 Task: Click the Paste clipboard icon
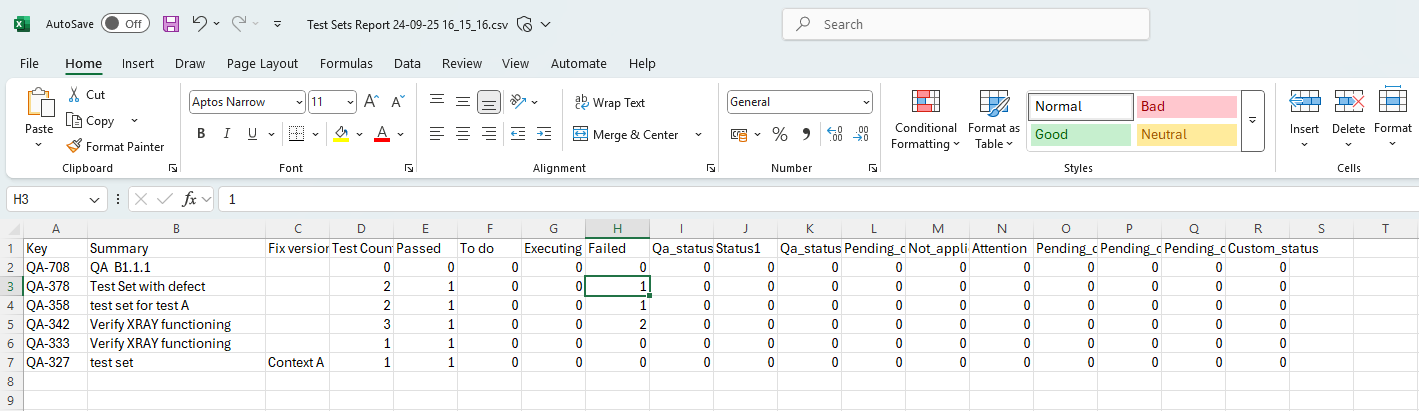click(39, 104)
